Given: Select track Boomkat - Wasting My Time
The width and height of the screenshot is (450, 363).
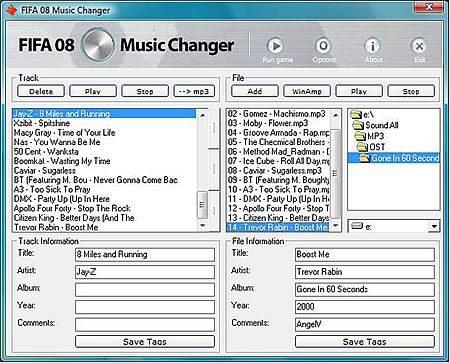Looking at the screenshot, I should (x=104, y=161).
